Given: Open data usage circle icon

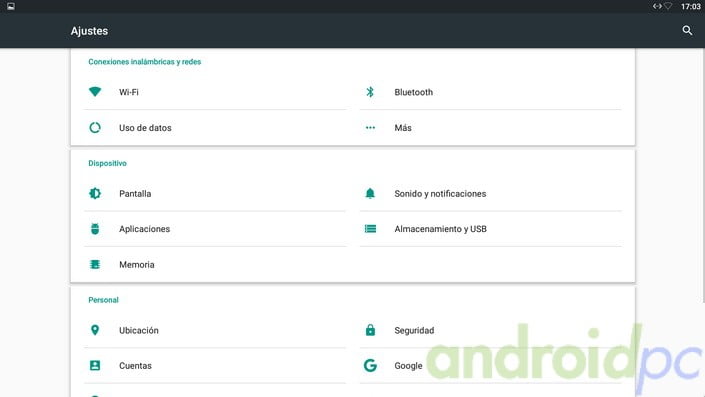Looking at the screenshot, I should click(x=95, y=128).
